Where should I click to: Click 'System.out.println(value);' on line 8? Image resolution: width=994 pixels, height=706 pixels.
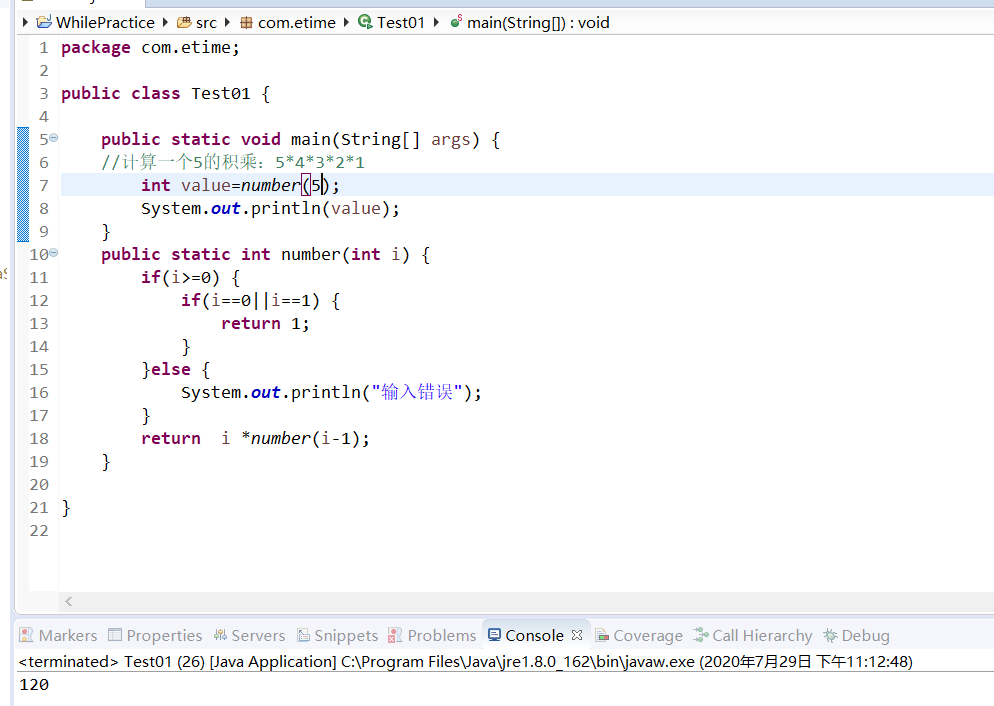click(x=271, y=209)
